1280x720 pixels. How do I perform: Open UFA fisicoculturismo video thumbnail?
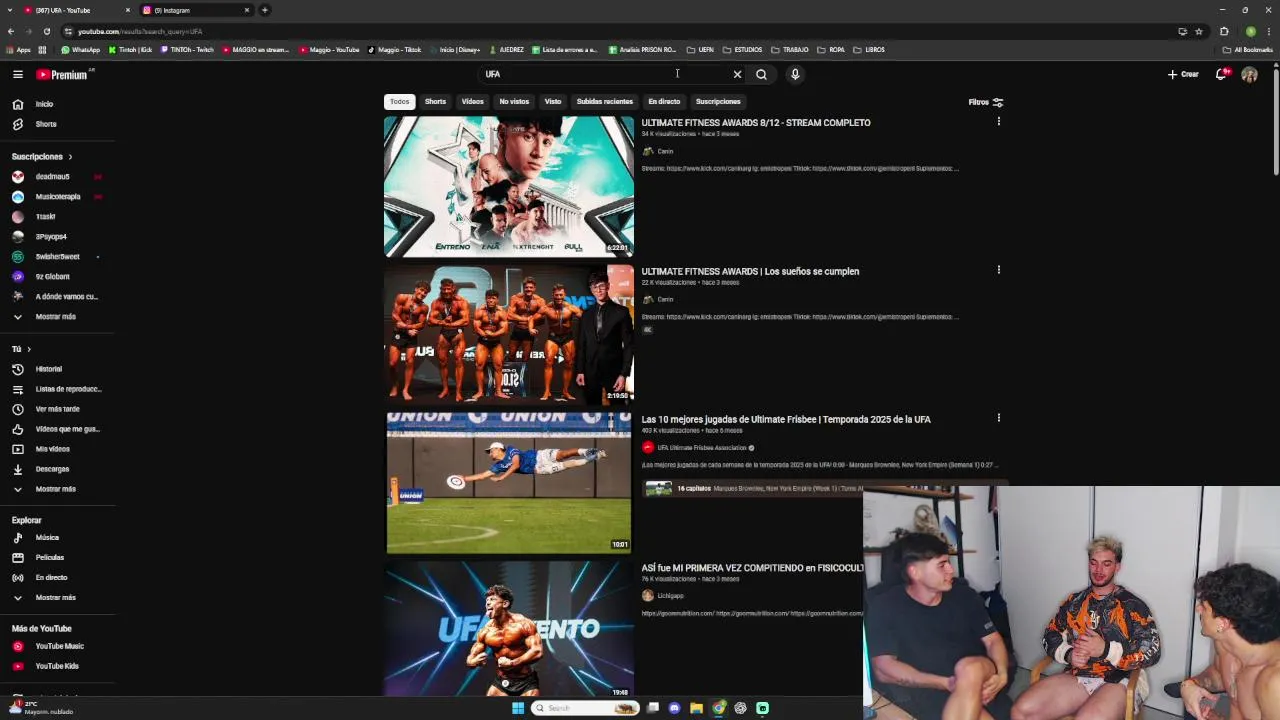pos(509,628)
